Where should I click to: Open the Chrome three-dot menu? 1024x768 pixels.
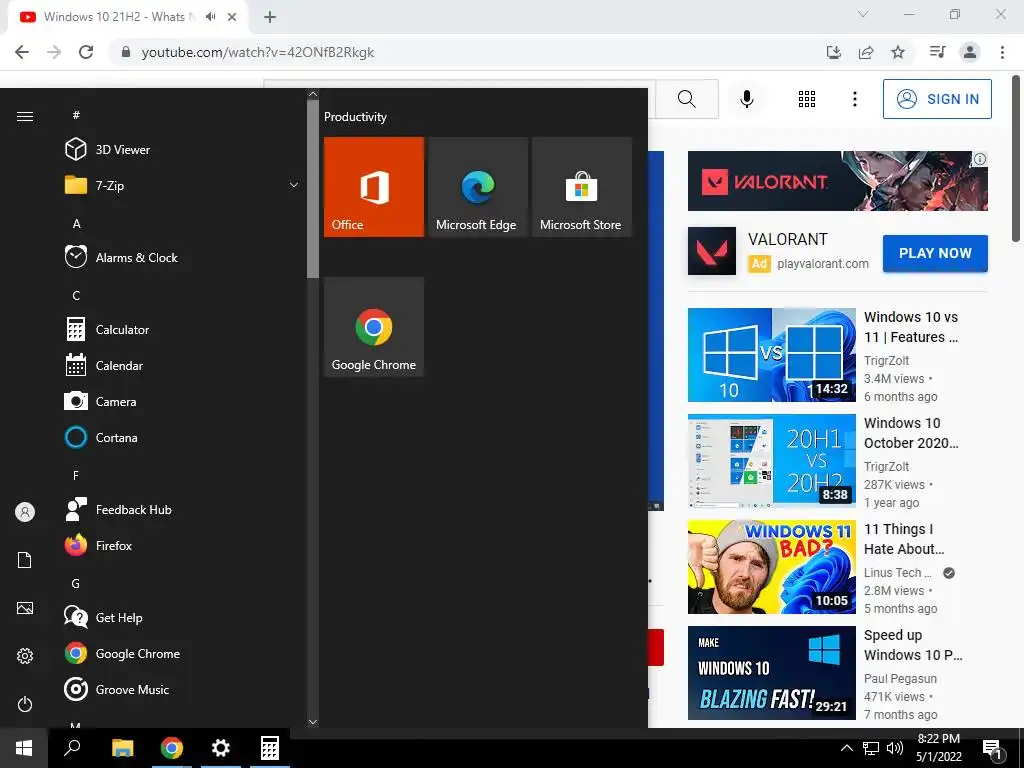click(1002, 52)
